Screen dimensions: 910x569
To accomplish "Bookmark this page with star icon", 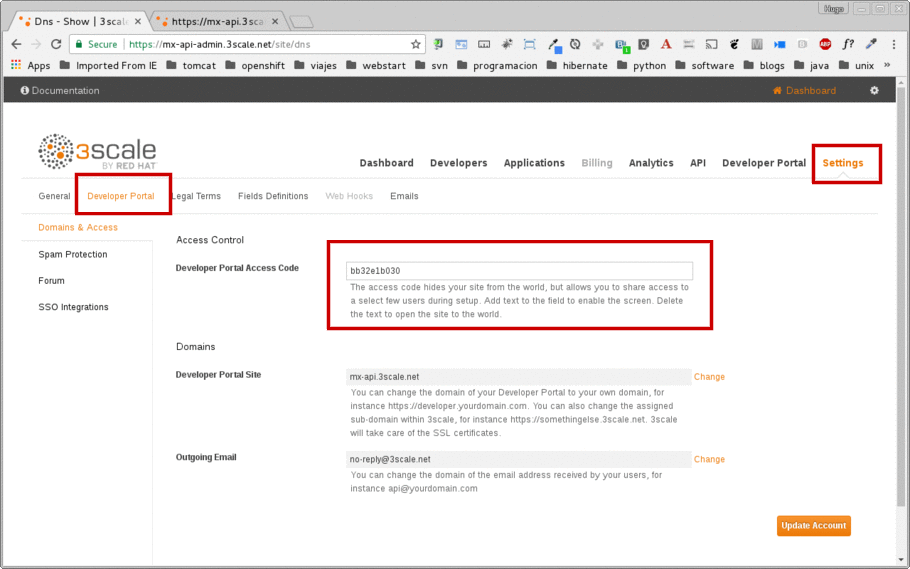I will 416,44.
